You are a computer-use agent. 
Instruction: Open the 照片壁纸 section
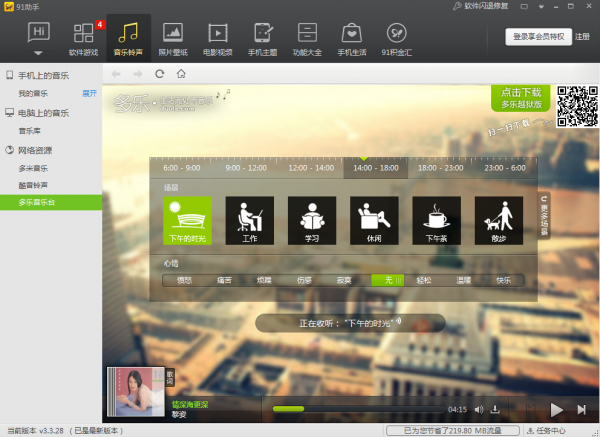coord(173,39)
